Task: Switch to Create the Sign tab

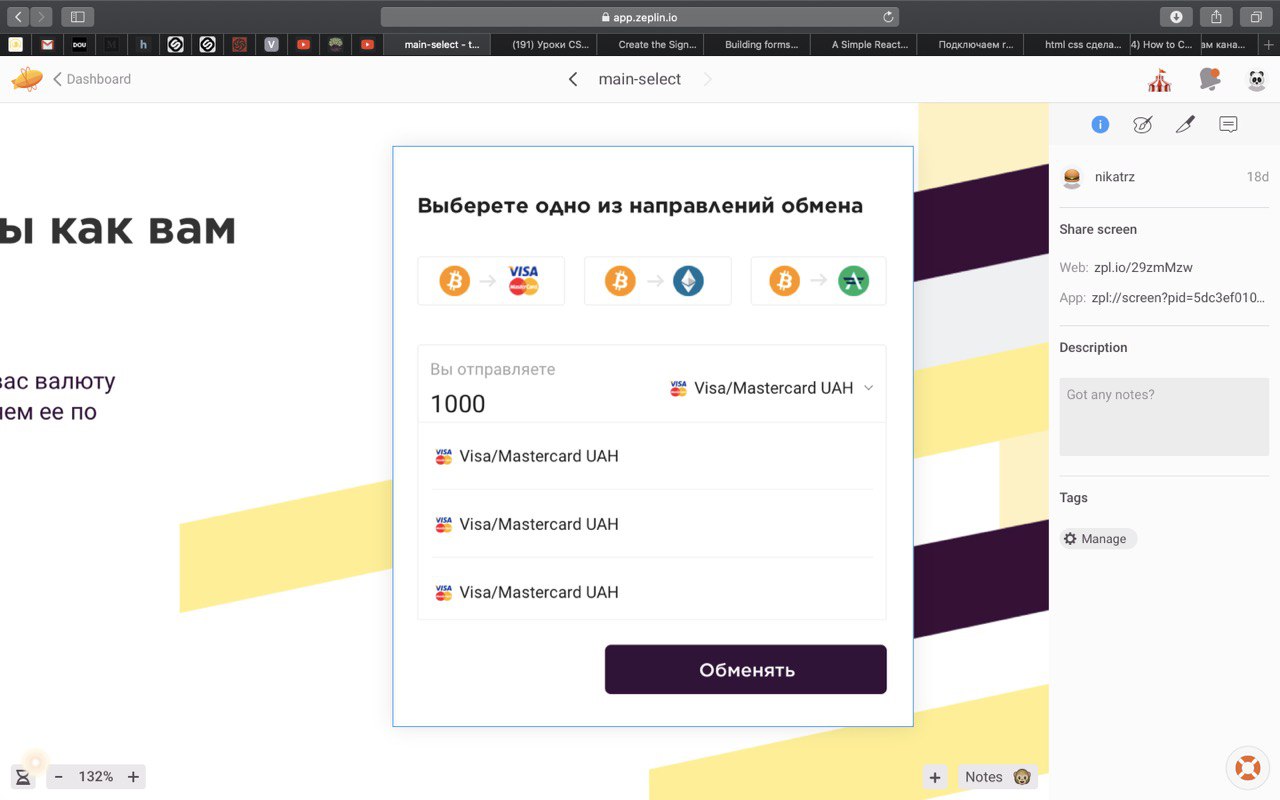Action: [x=650, y=44]
